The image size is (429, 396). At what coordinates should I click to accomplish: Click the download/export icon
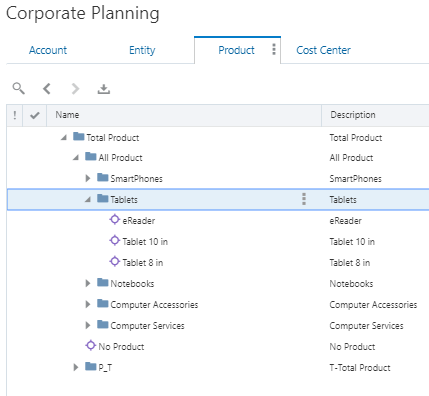pyautogui.click(x=104, y=89)
